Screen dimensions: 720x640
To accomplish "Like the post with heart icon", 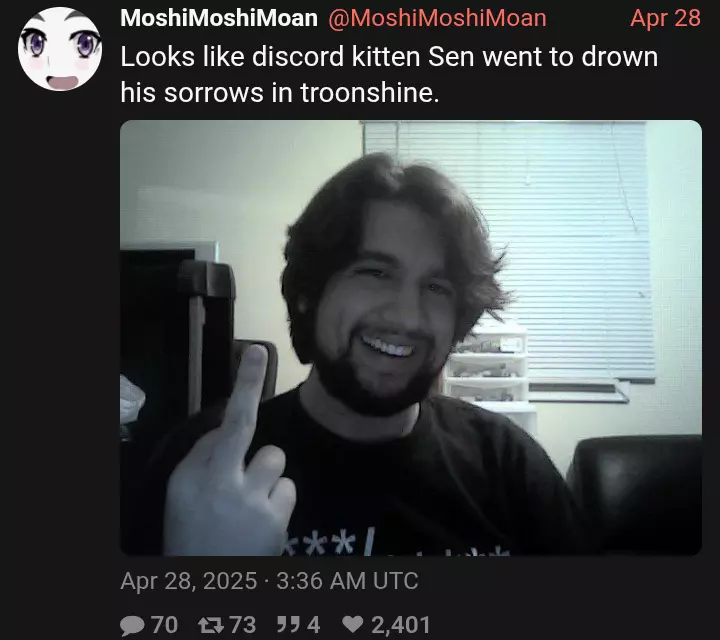I will (x=353, y=624).
